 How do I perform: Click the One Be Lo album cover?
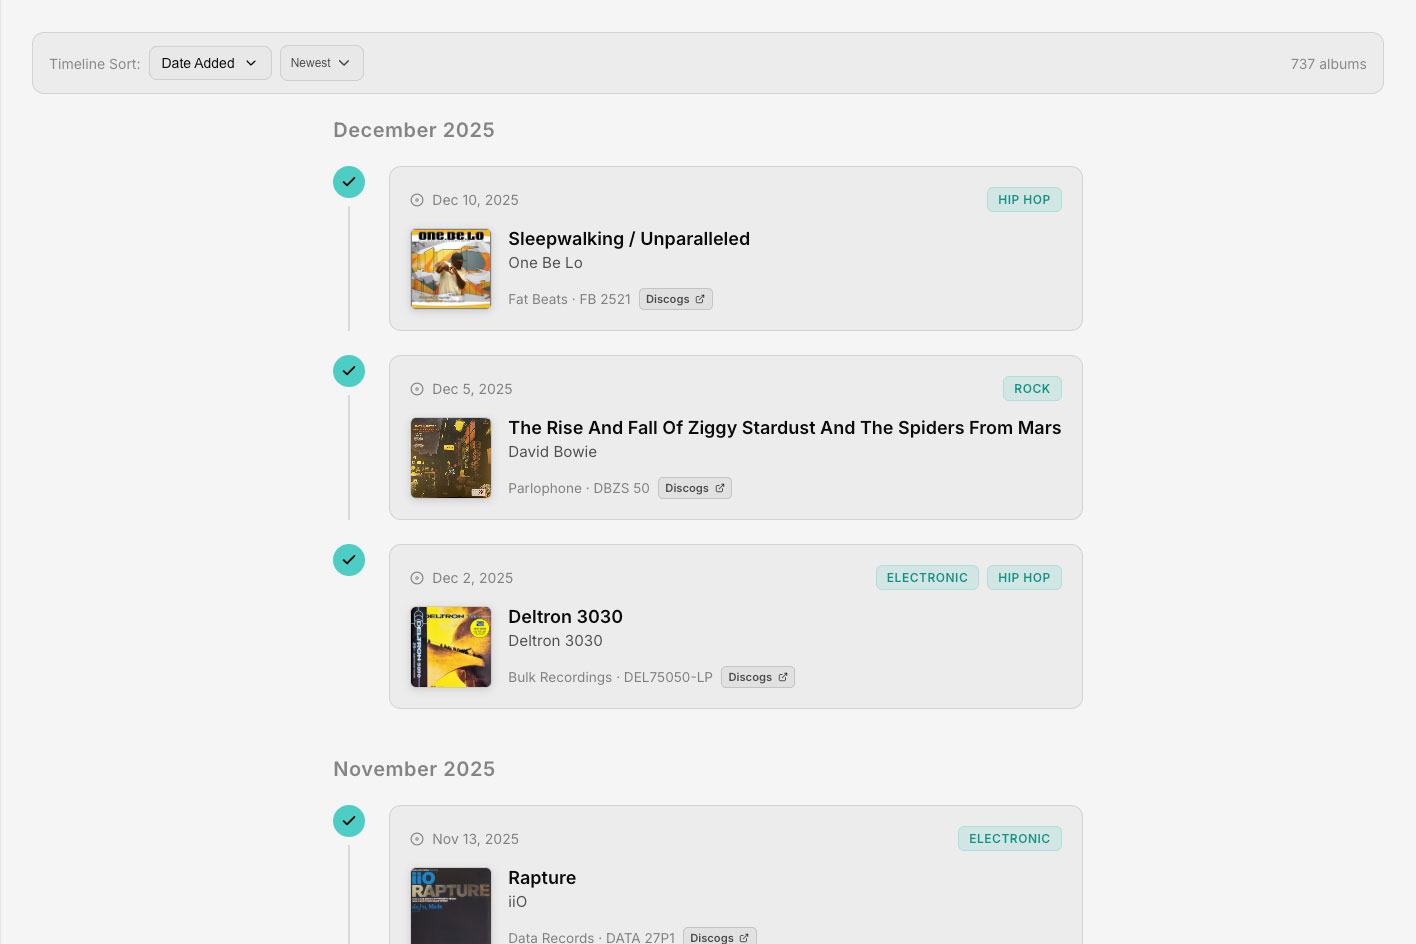[451, 269]
